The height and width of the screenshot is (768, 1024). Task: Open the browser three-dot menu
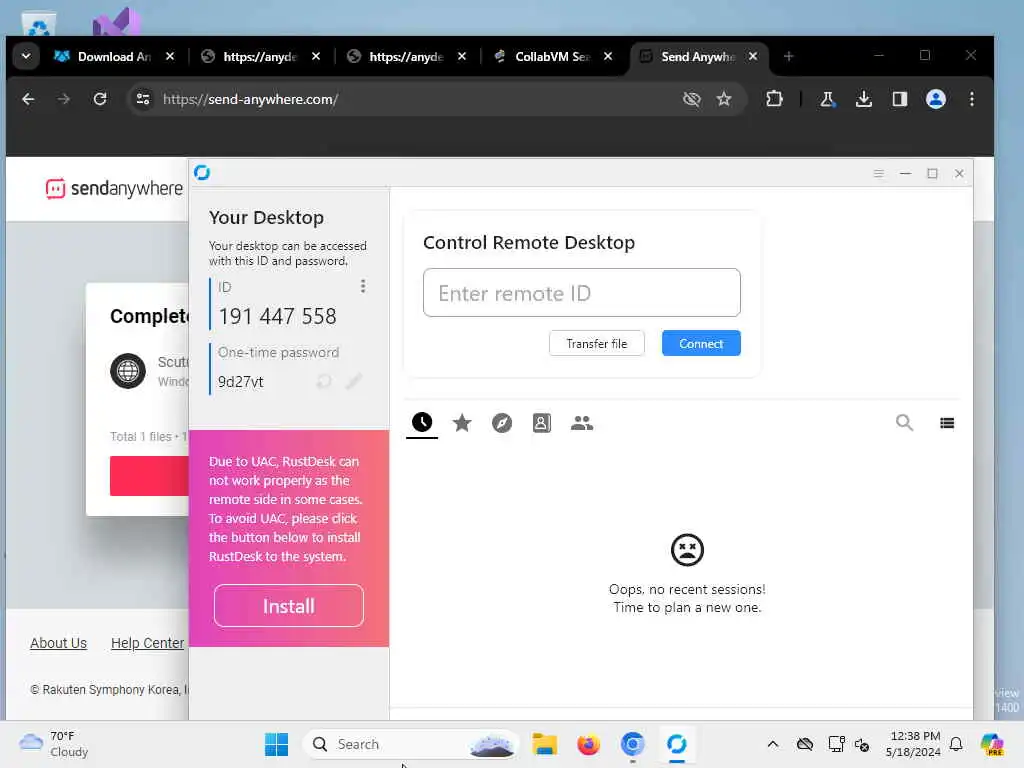(972, 99)
